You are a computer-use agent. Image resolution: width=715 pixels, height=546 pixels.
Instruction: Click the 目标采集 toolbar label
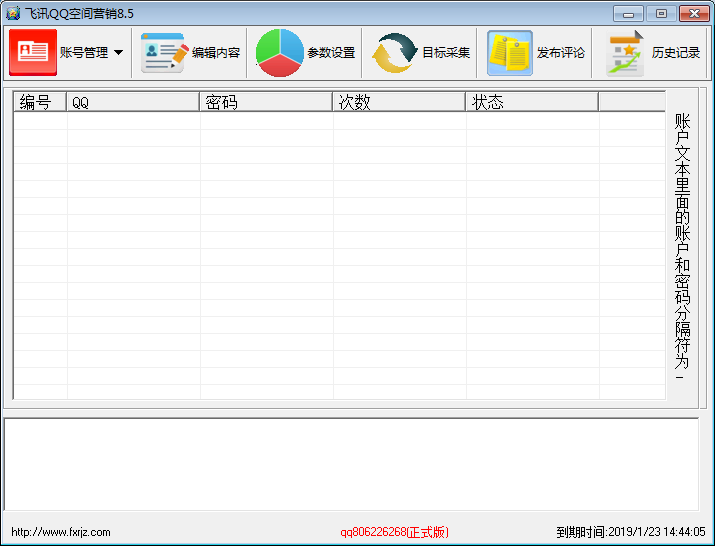(446, 52)
